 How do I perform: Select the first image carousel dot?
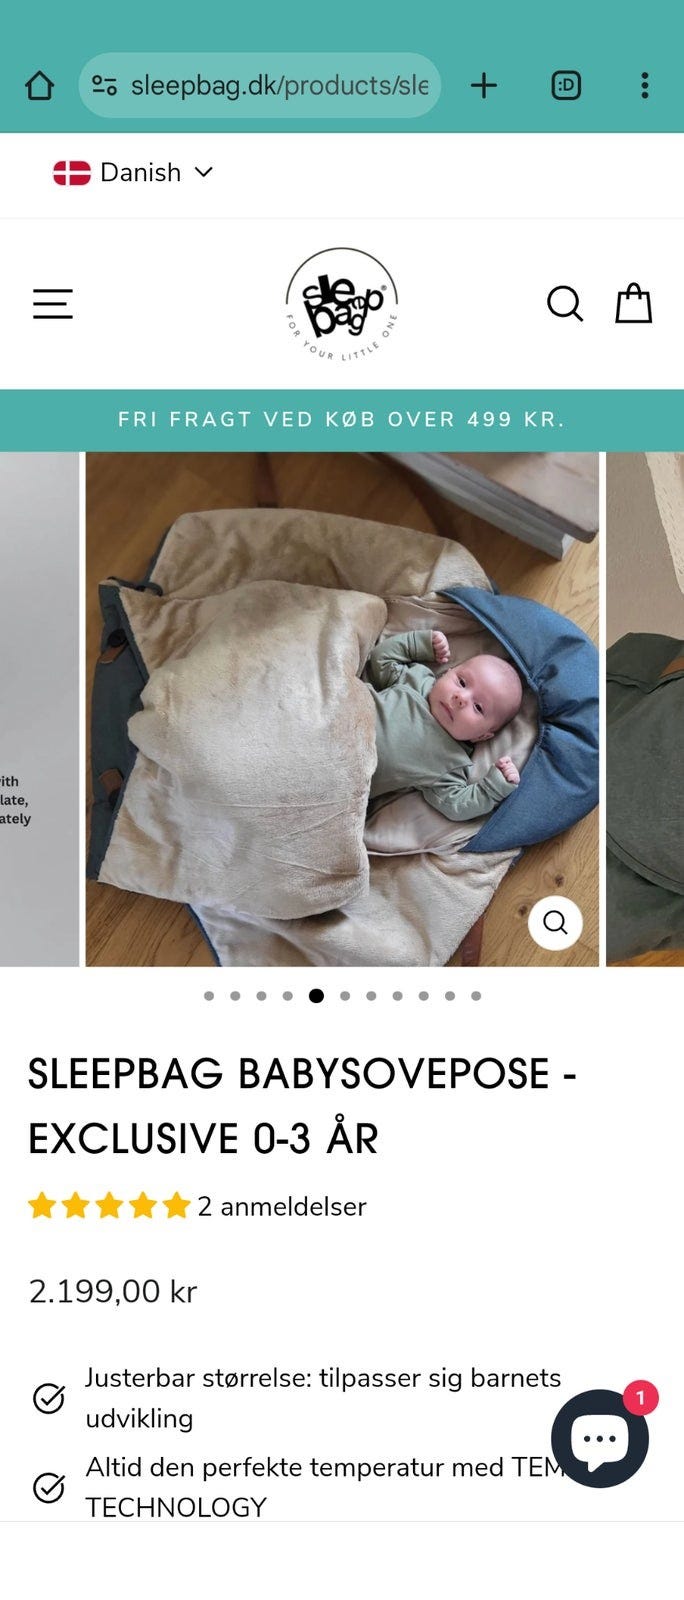[209, 996]
